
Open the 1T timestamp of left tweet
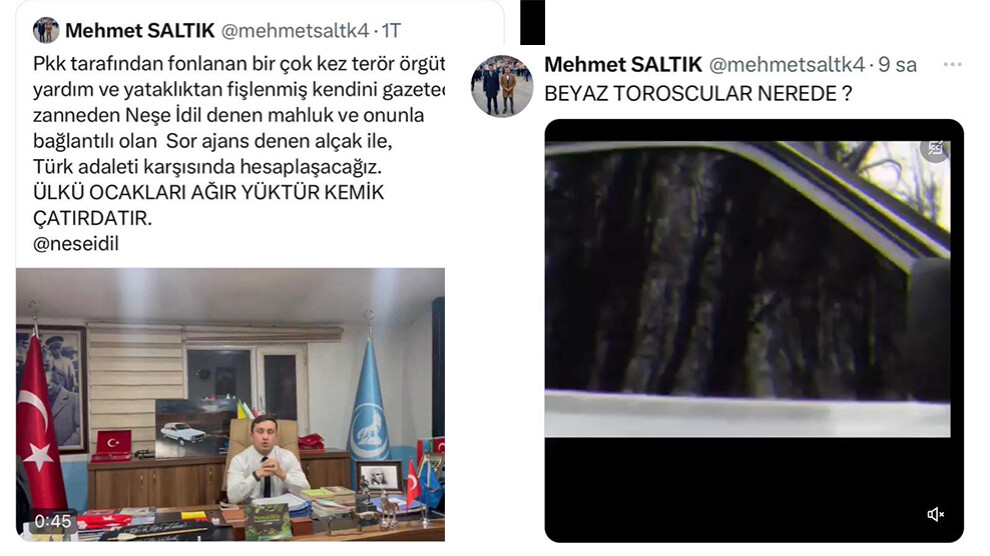point(391,30)
